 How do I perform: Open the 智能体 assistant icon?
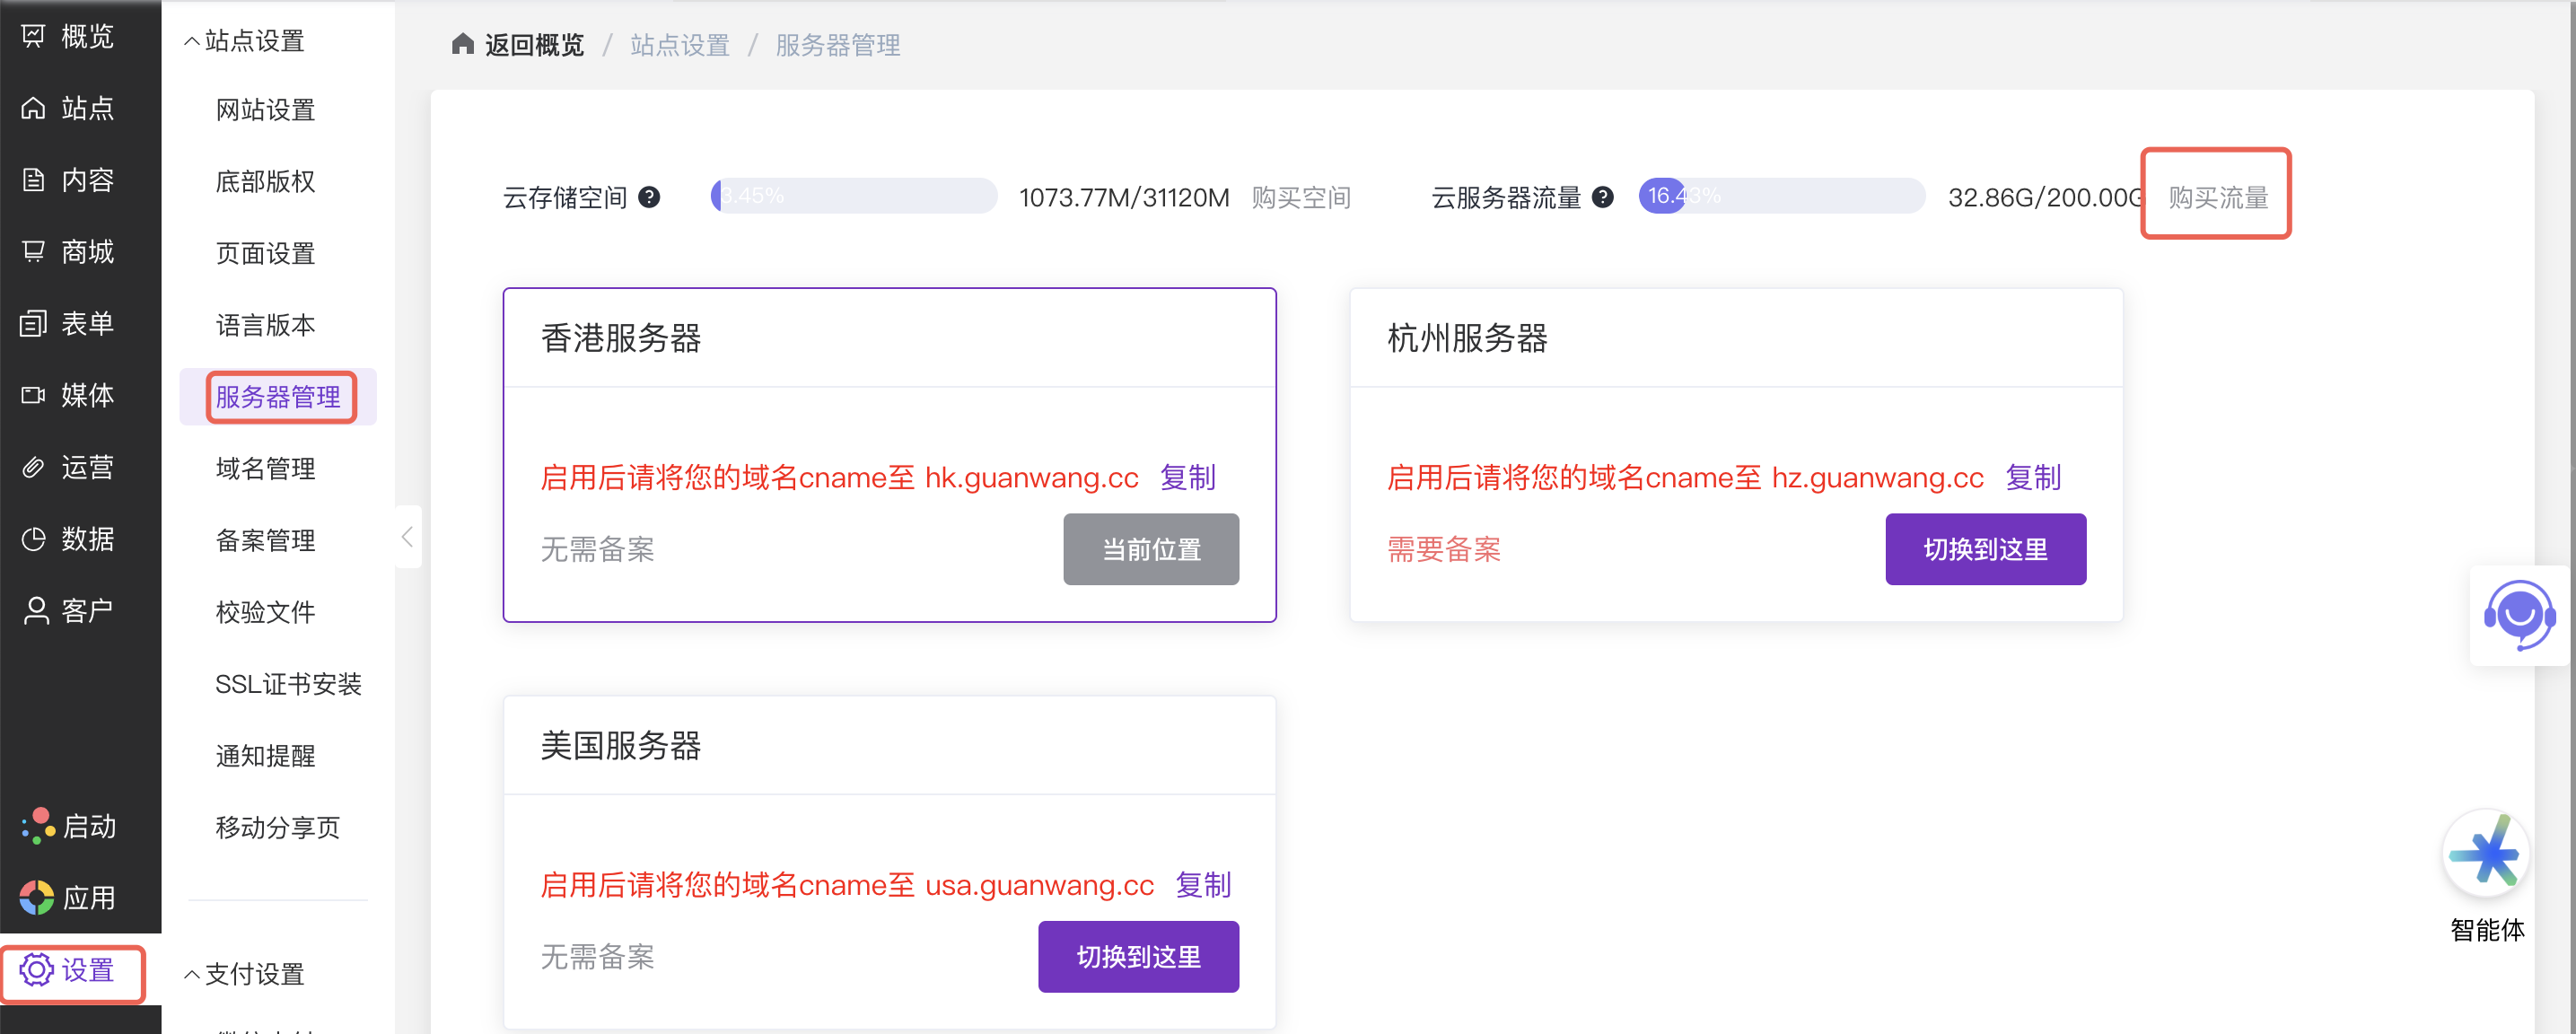(x=2486, y=854)
